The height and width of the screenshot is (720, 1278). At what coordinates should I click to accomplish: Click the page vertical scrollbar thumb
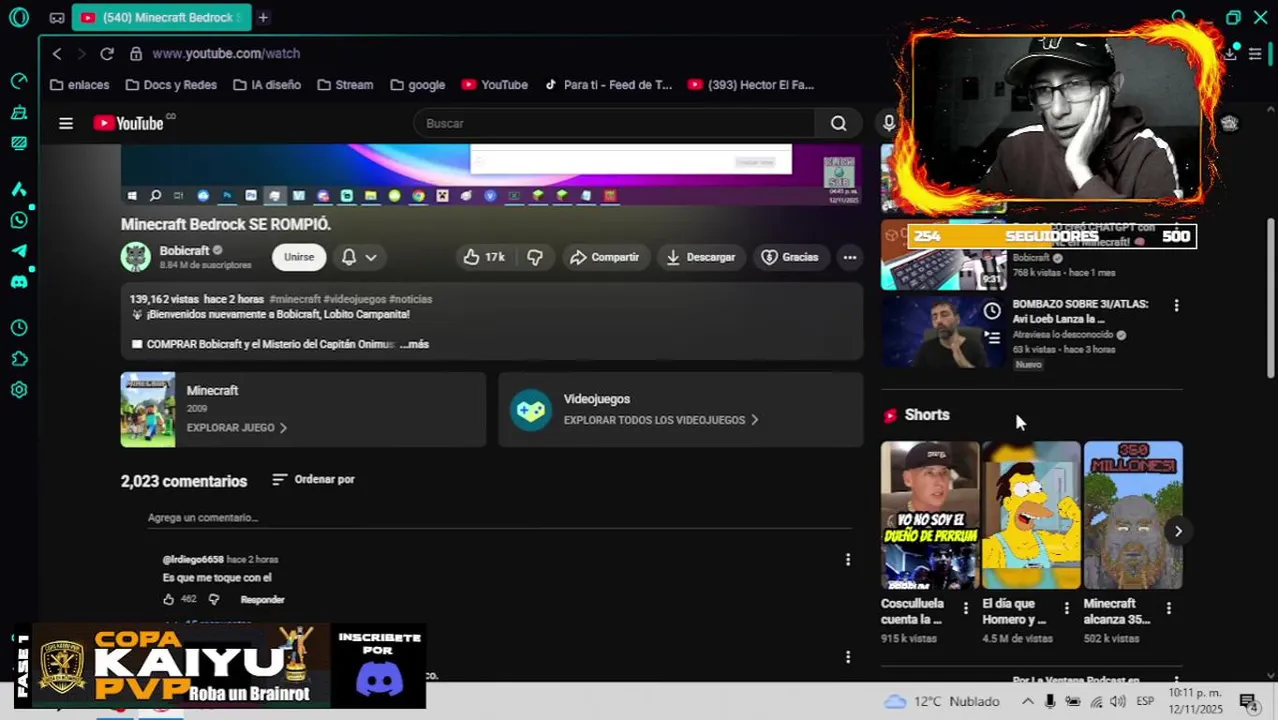click(1271, 298)
